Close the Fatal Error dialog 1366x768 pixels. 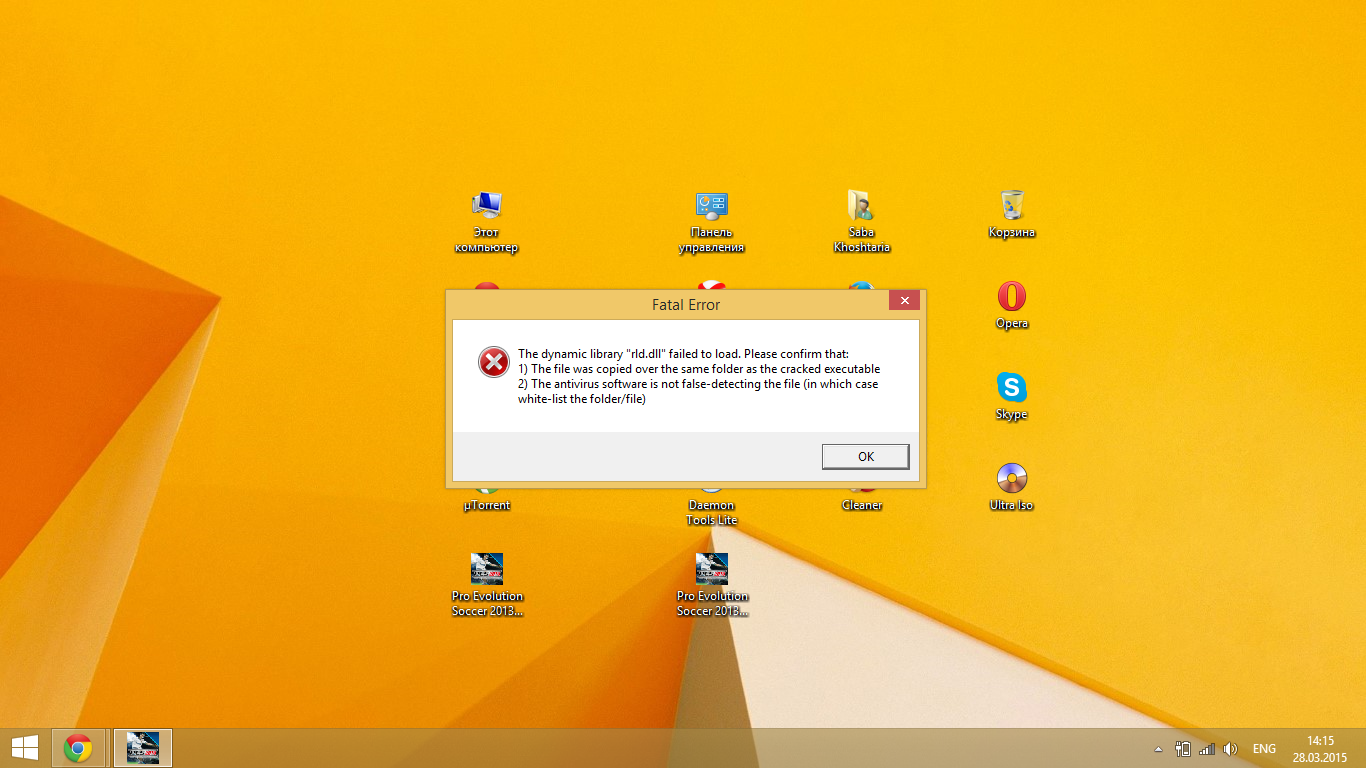point(904,301)
